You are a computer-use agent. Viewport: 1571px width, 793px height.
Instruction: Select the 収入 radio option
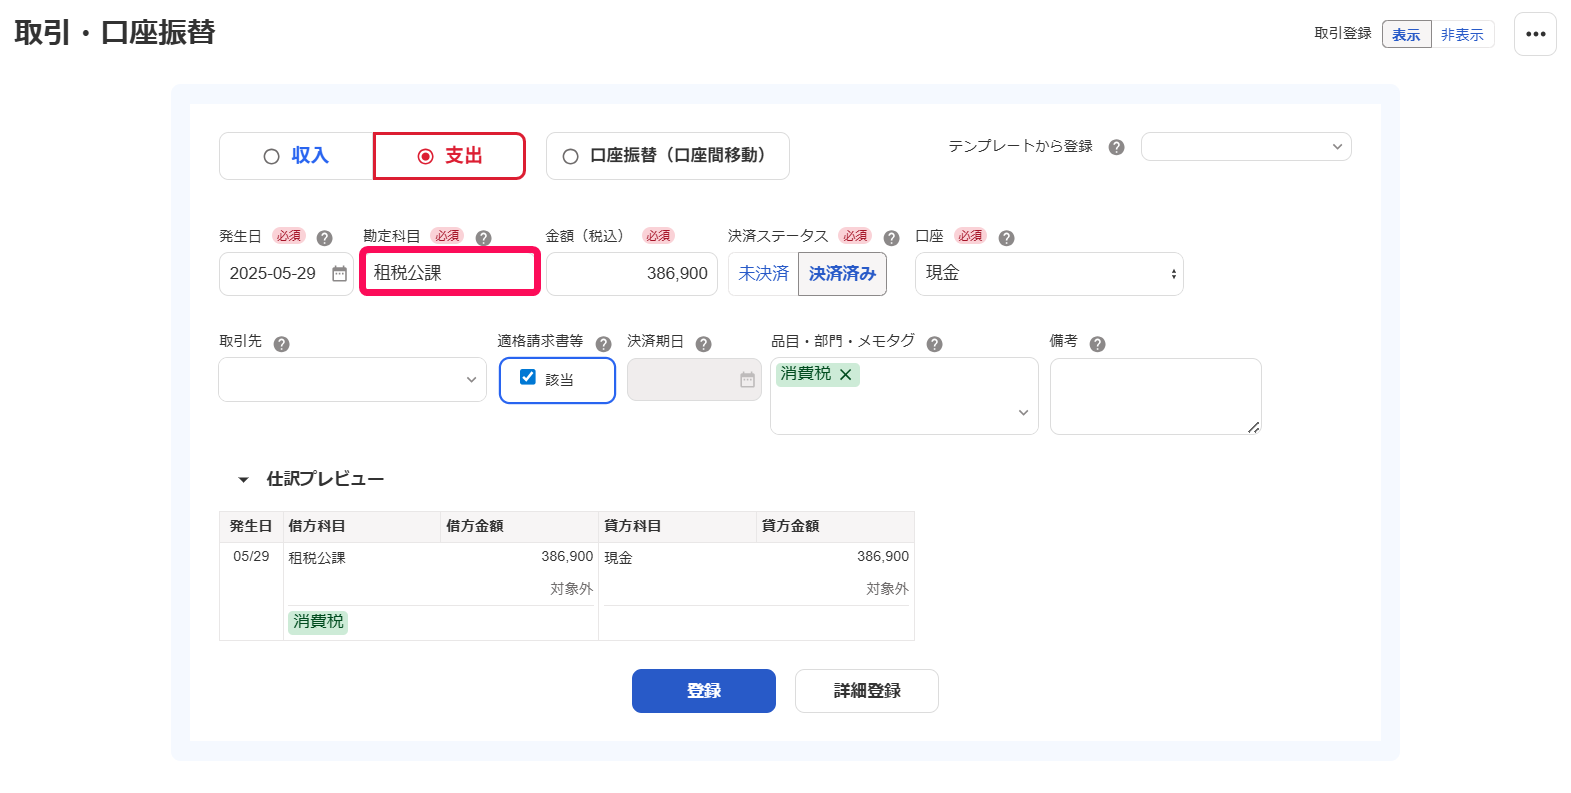coord(296,156)
